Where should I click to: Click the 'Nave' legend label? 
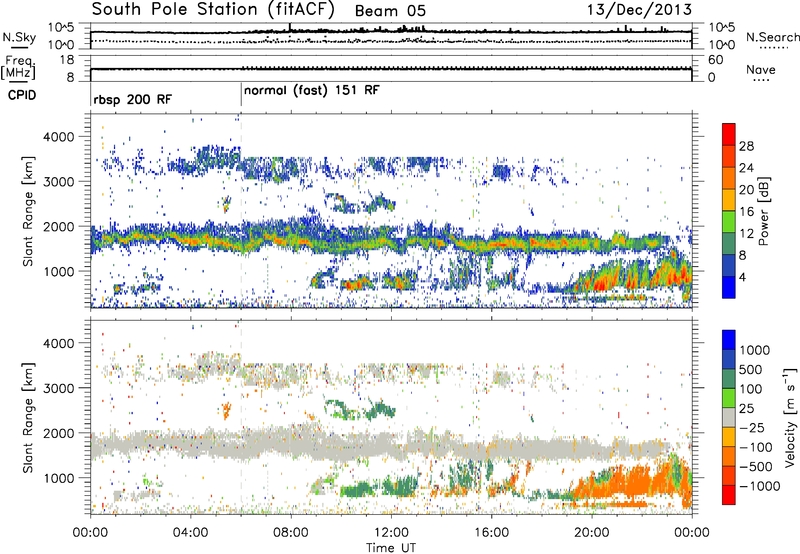[761, 70]
